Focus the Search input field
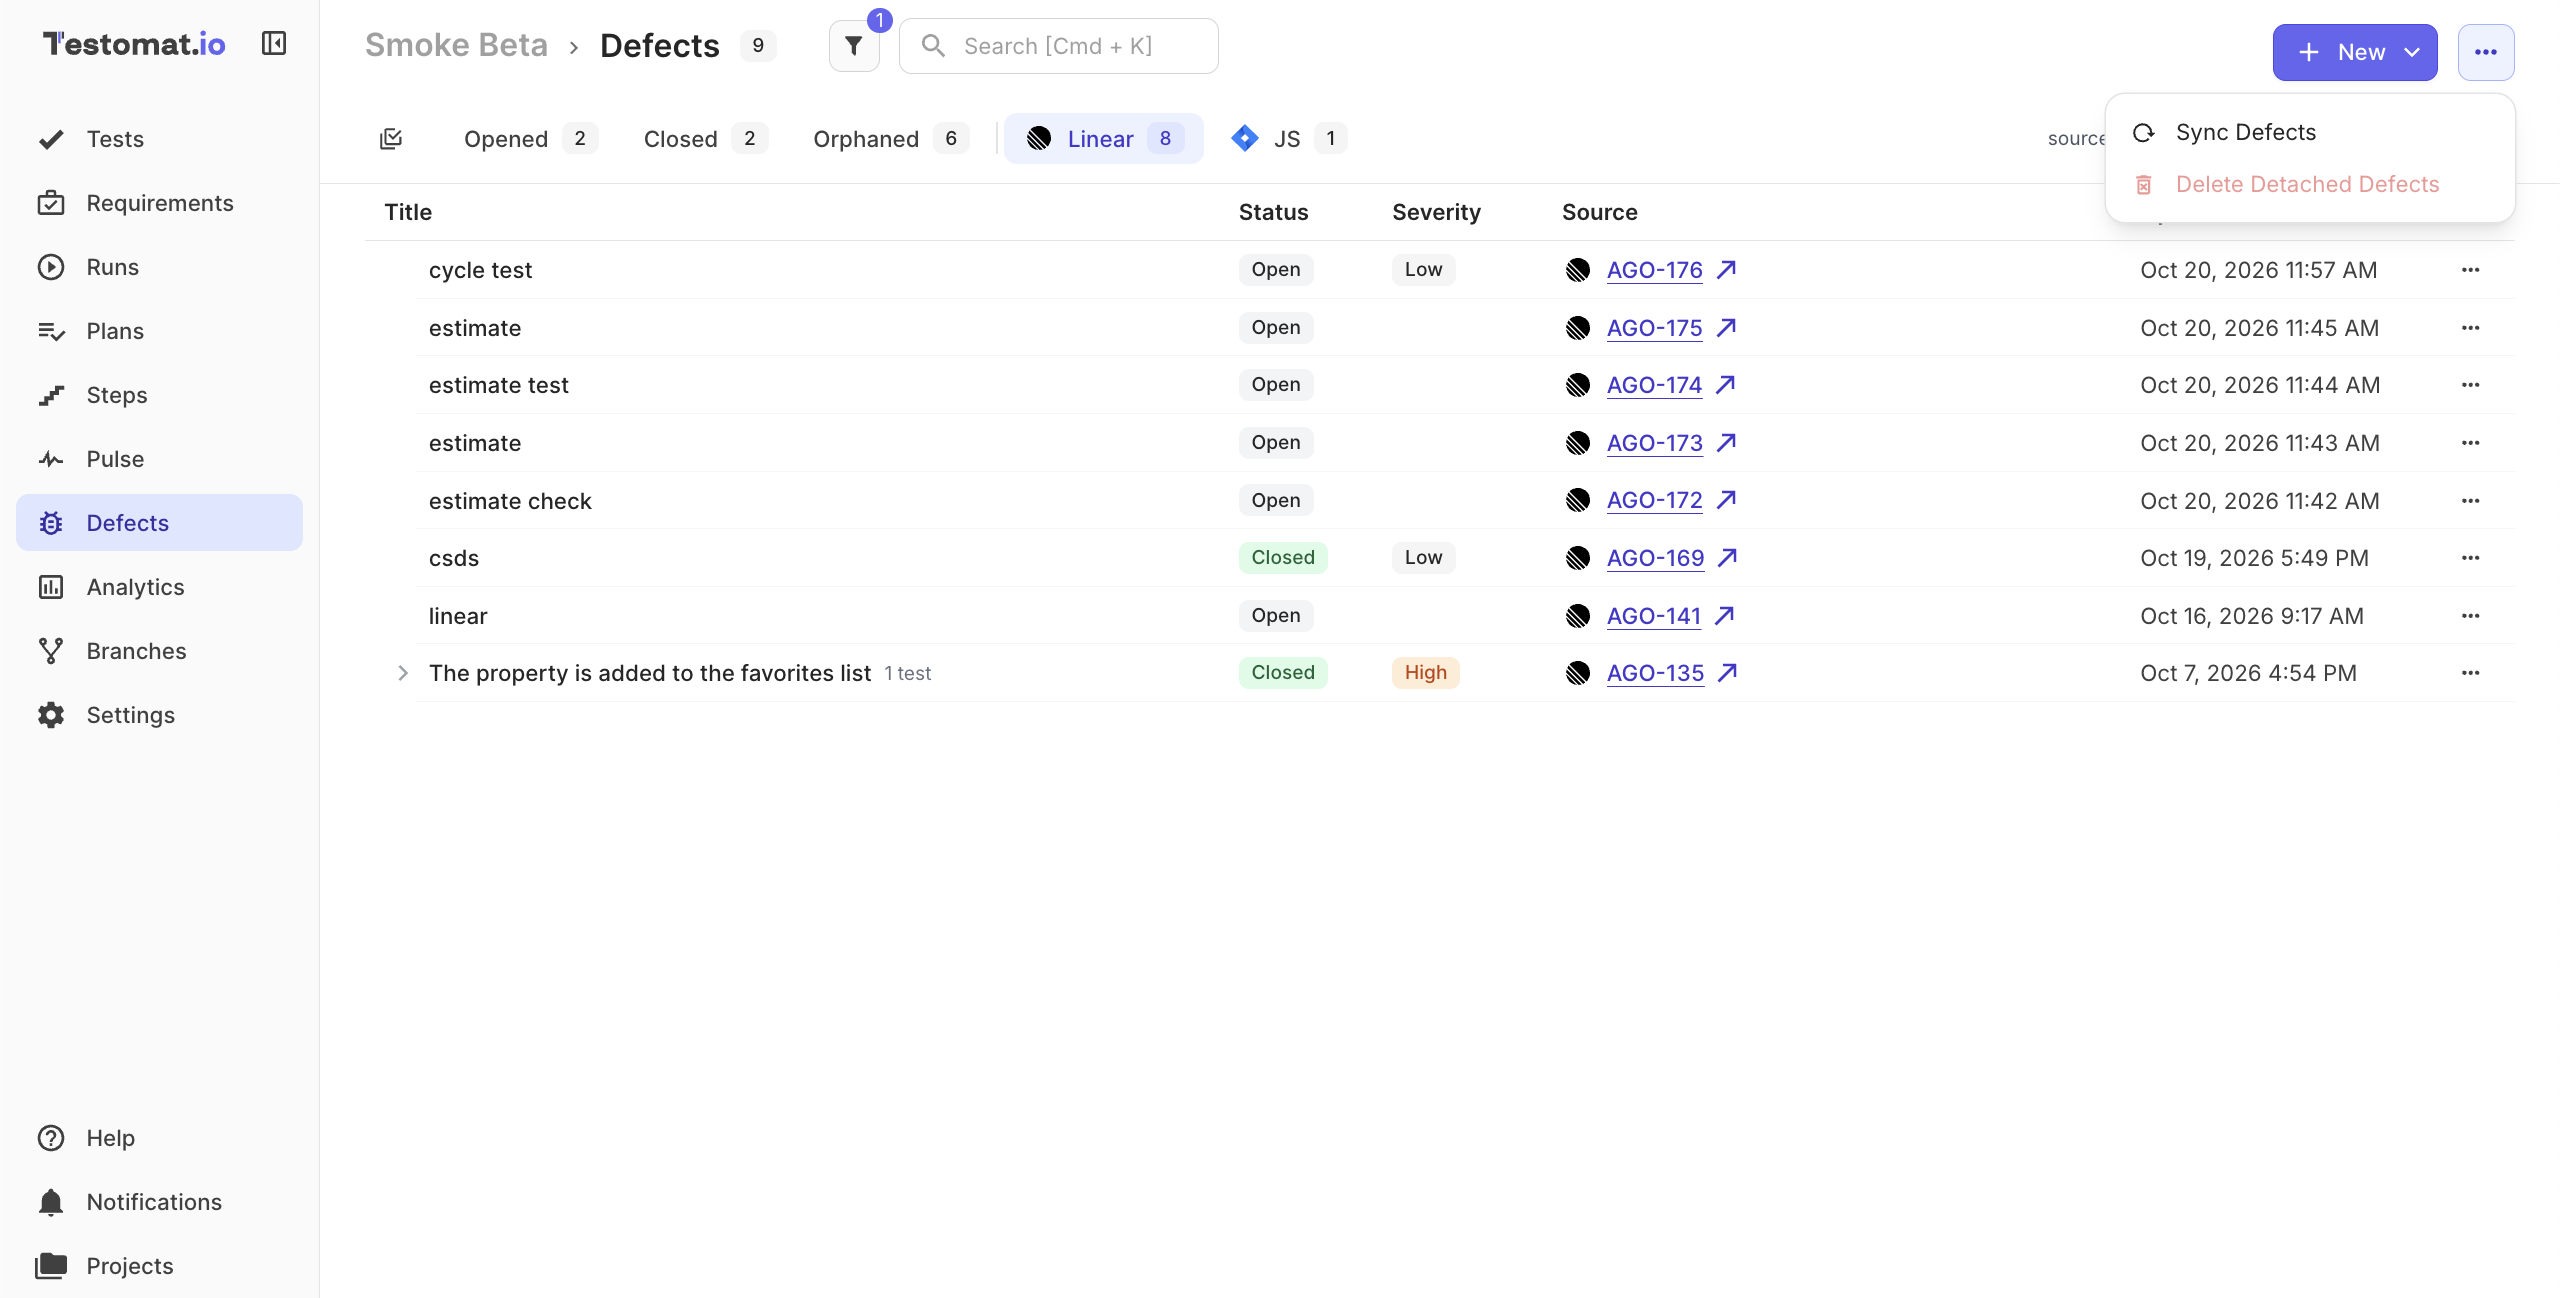Viewport: 2560px width, 1298px height. pyautogui.click(x=1059, y=46)
